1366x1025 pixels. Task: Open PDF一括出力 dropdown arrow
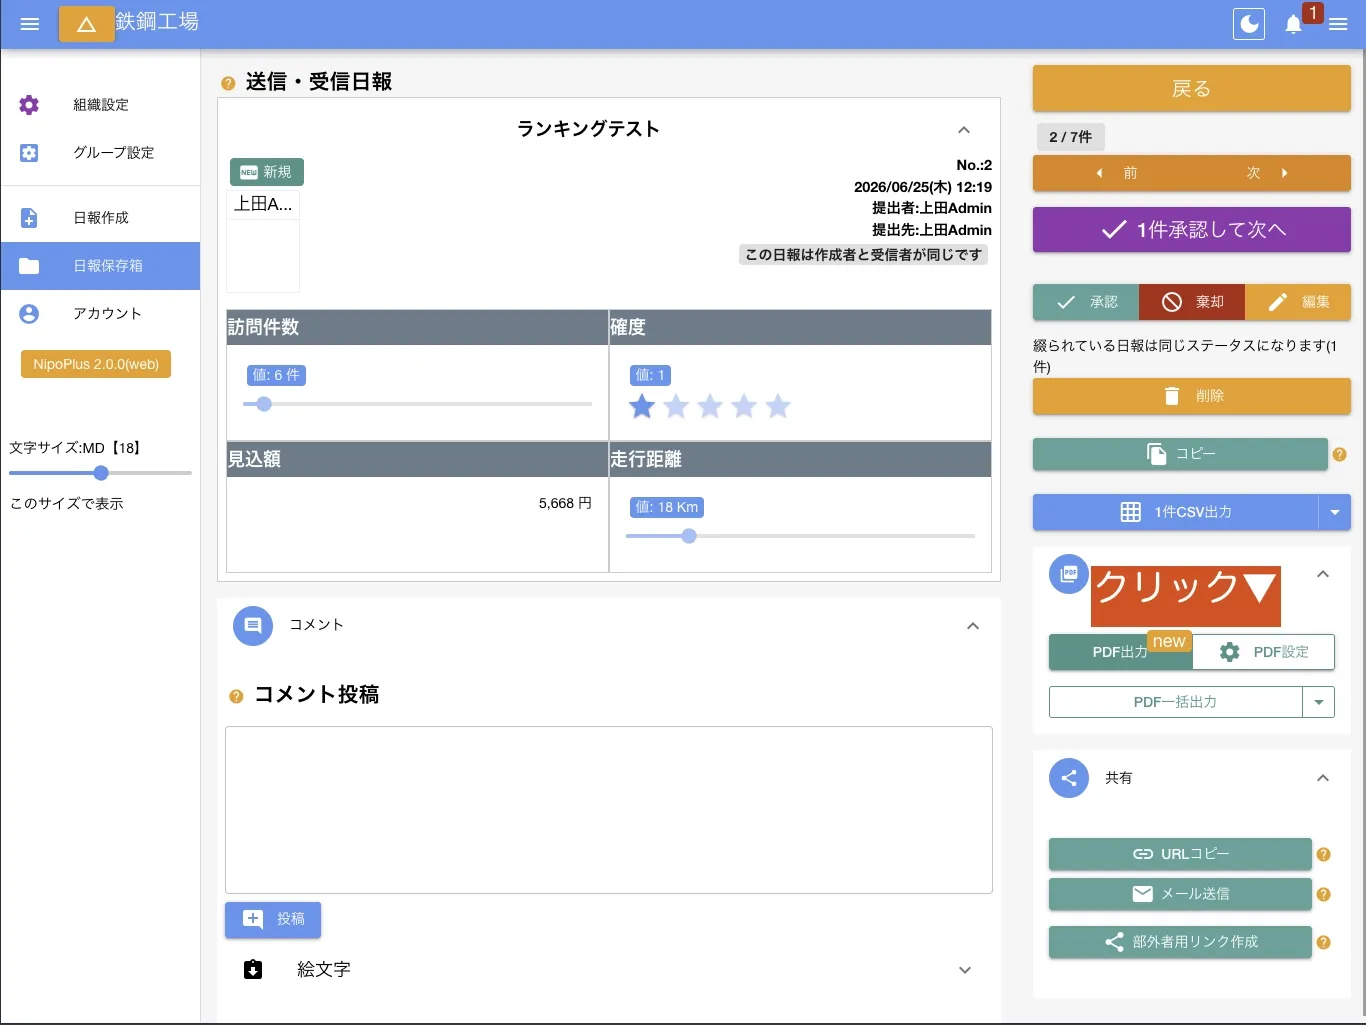(x=1319, y=702)
